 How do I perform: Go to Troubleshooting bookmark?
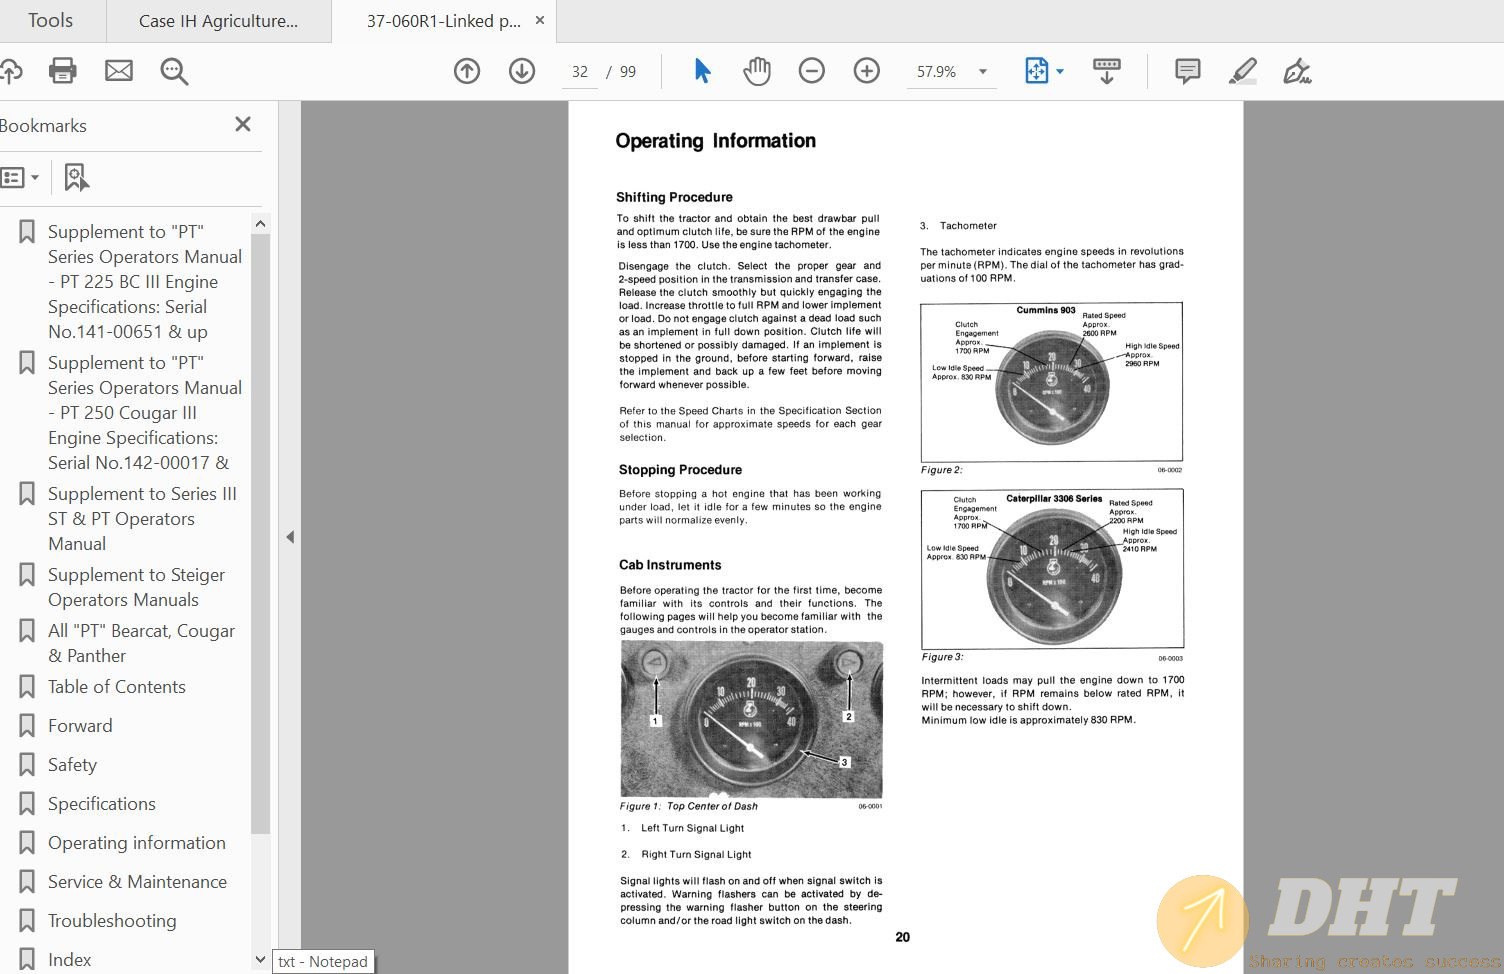(x=112, y=921)
